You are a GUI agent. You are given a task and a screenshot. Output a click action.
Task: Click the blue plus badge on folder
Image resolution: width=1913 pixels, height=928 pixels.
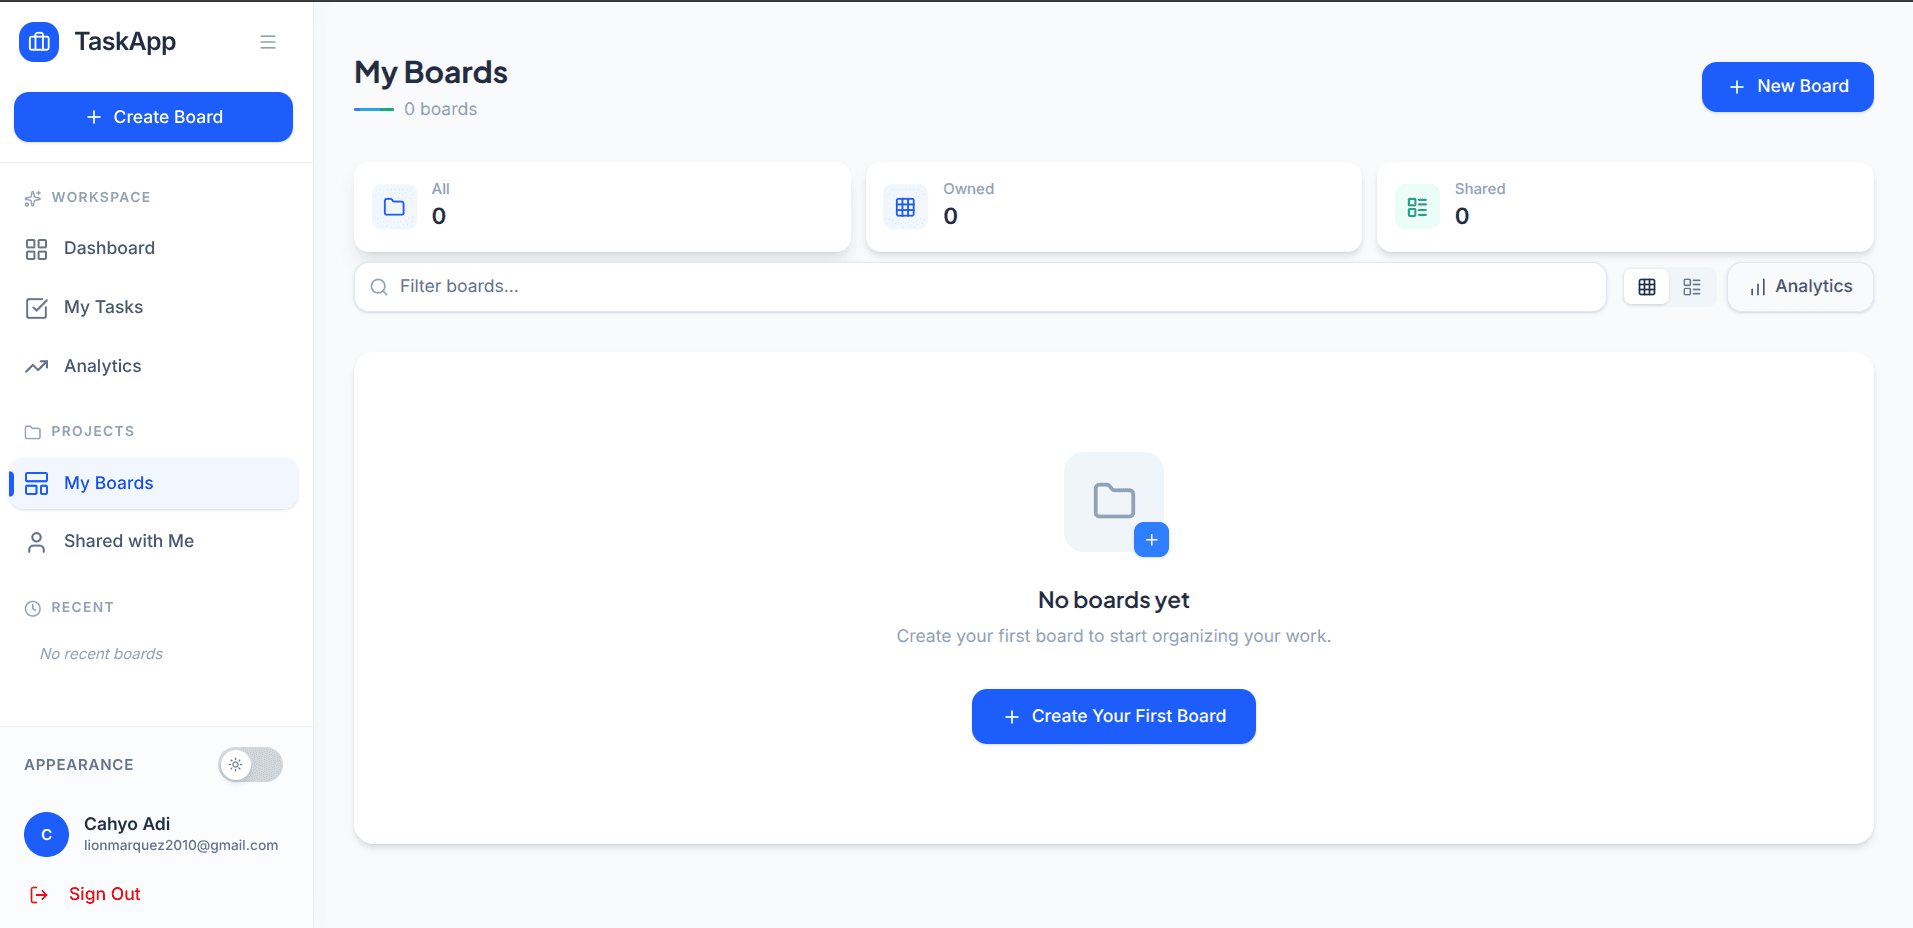(1151, 540)
